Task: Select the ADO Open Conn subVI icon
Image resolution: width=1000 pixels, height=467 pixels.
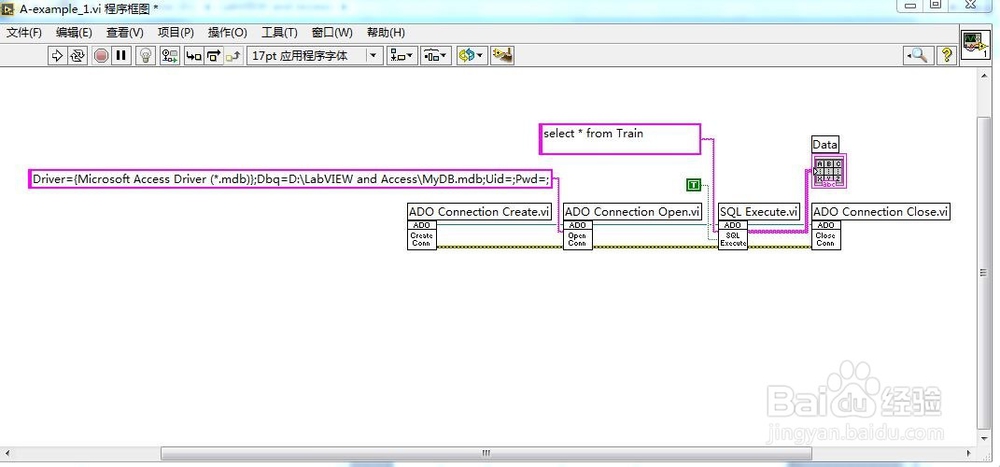Action: [x=577, y=235]
